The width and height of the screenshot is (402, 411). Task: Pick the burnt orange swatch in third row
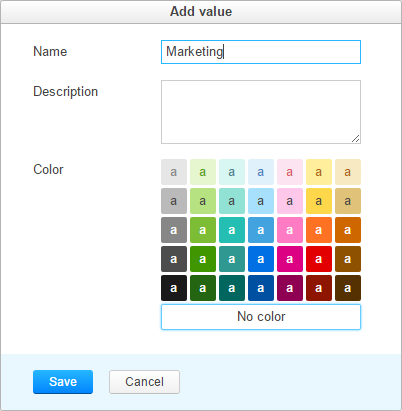[x=348, y=230]
